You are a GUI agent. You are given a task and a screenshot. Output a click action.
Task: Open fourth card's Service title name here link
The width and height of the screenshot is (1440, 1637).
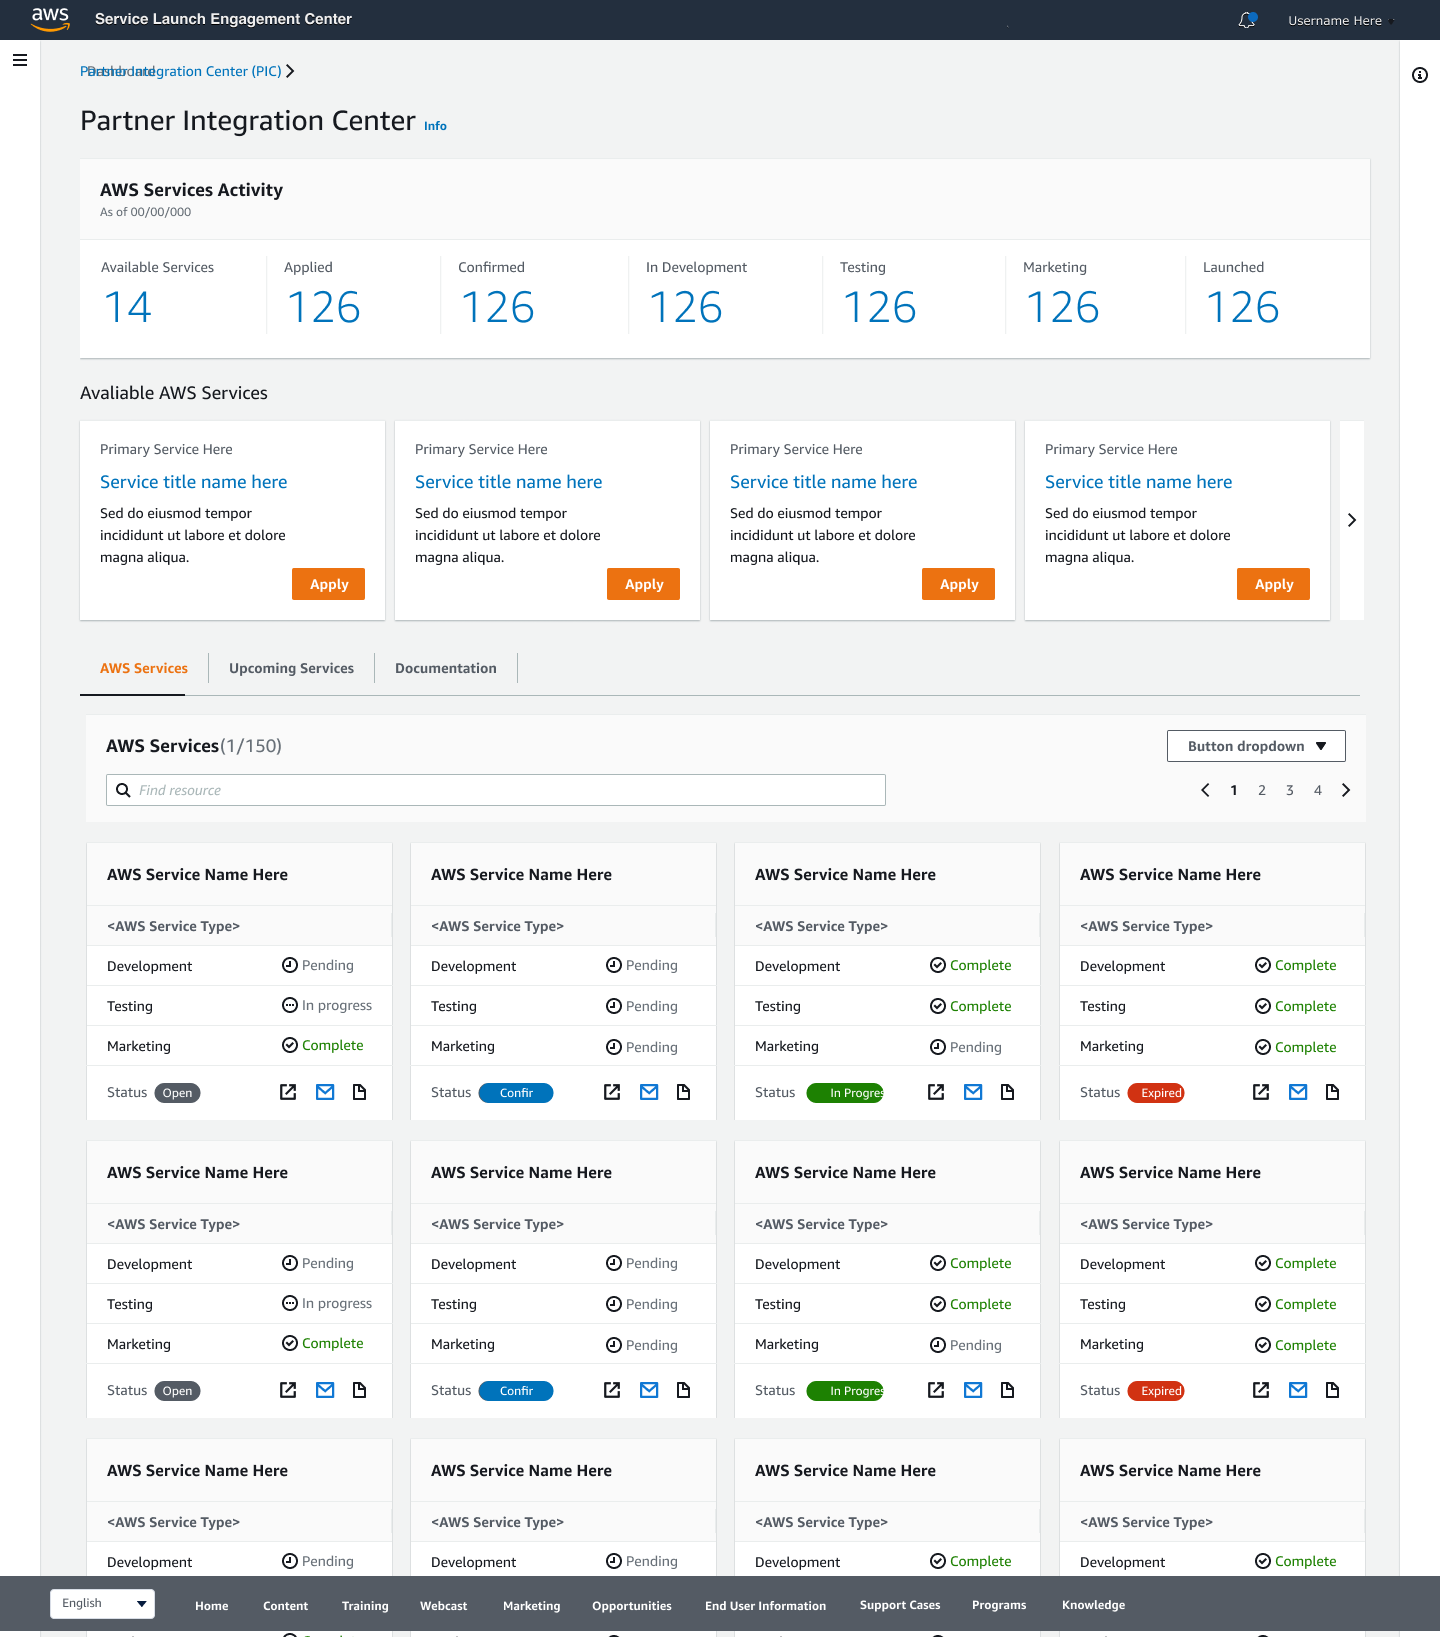click(1138, 482)
